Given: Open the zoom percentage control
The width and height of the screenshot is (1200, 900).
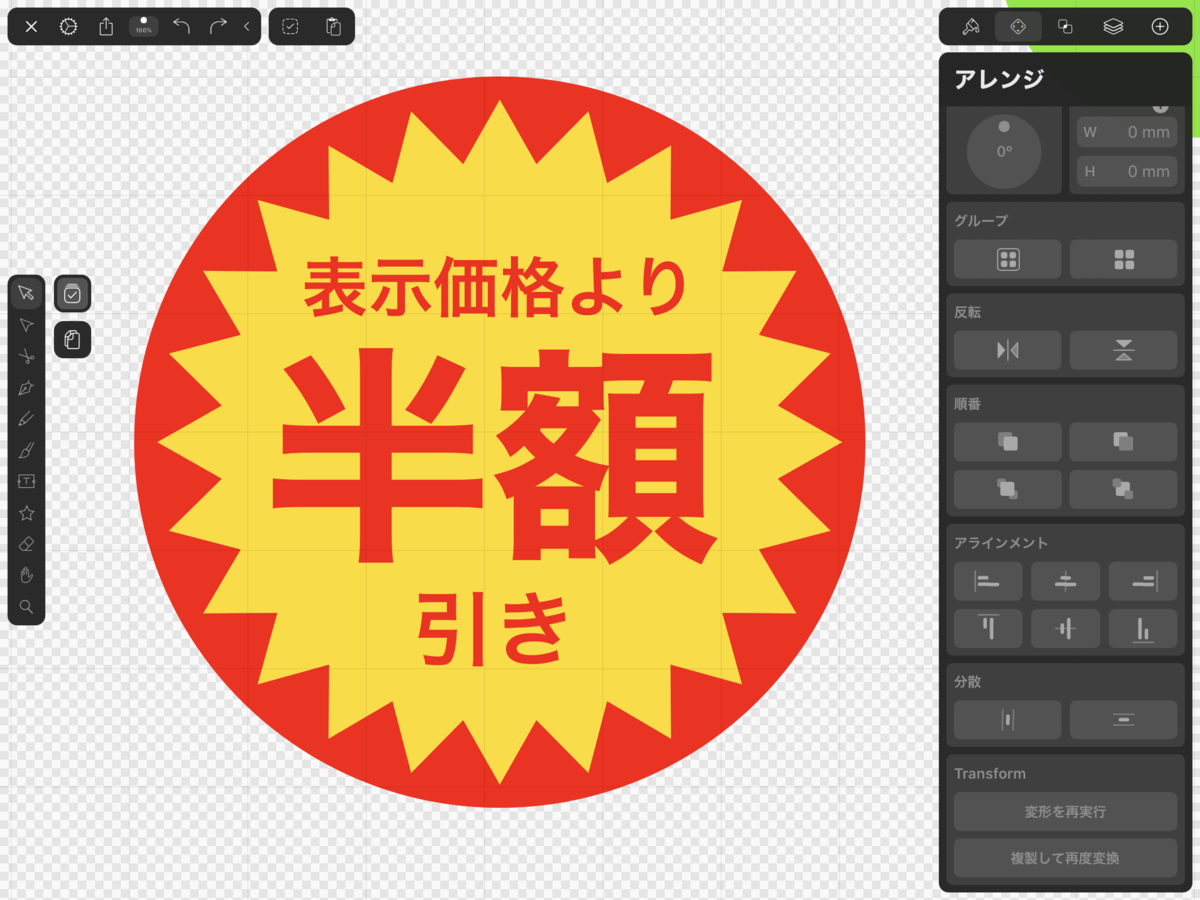Looking at the screenshot, I should tap(143, 26).
